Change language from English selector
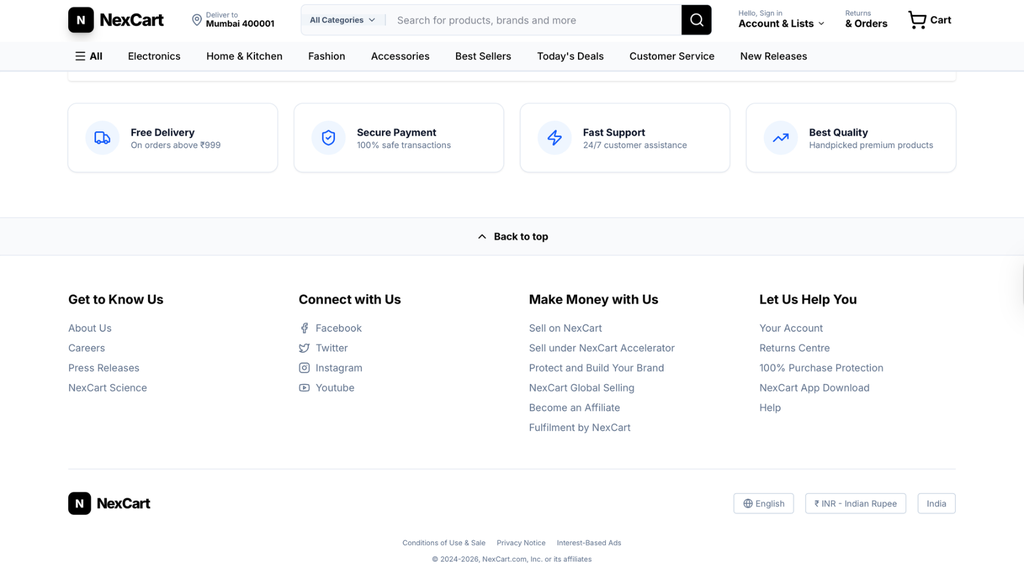Image resolution: width=1024 pixels, height=573 pixels. [x=763, y=504]
